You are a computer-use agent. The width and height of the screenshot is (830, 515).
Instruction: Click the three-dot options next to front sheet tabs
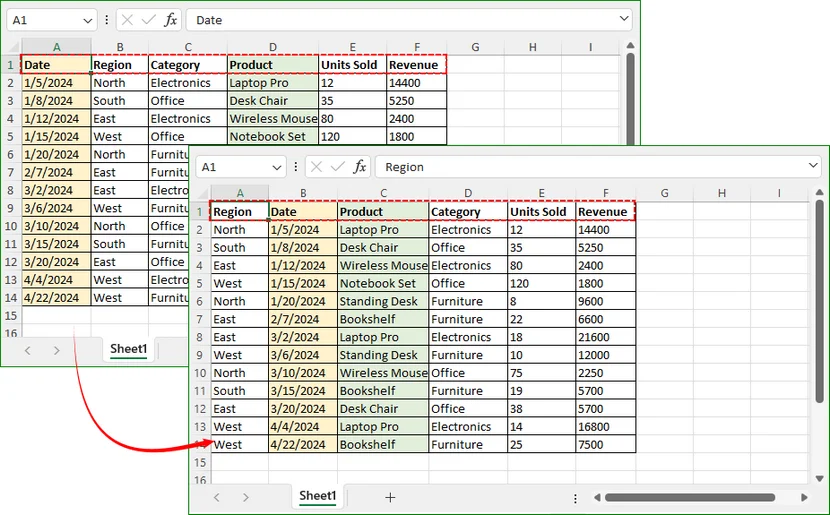pyautogui.click(x=575, y=498)
